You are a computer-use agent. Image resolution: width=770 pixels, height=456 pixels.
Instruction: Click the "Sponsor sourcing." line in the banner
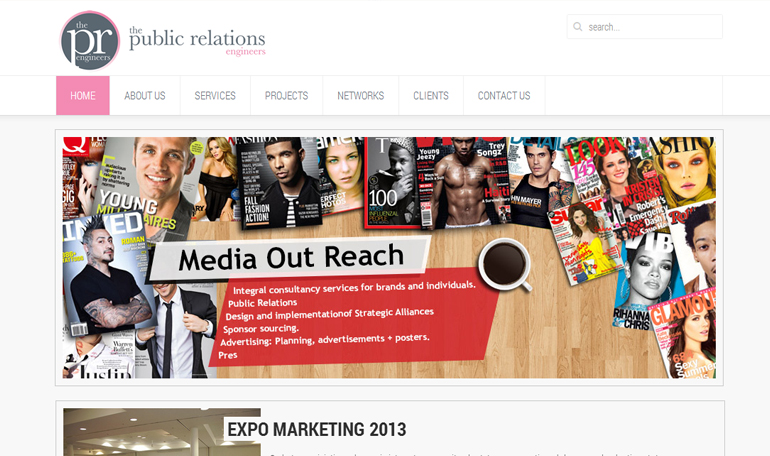(x=261, y=328)
